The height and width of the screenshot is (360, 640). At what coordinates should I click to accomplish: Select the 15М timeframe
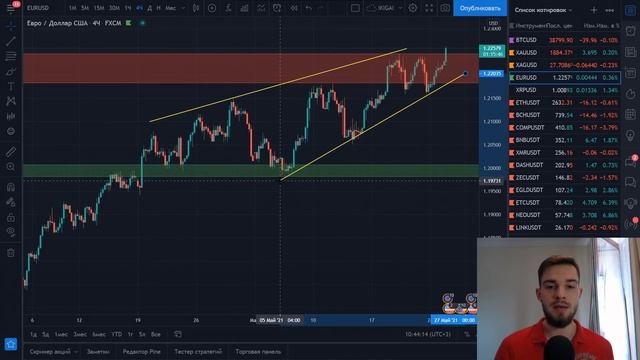(x=99, y=8)
